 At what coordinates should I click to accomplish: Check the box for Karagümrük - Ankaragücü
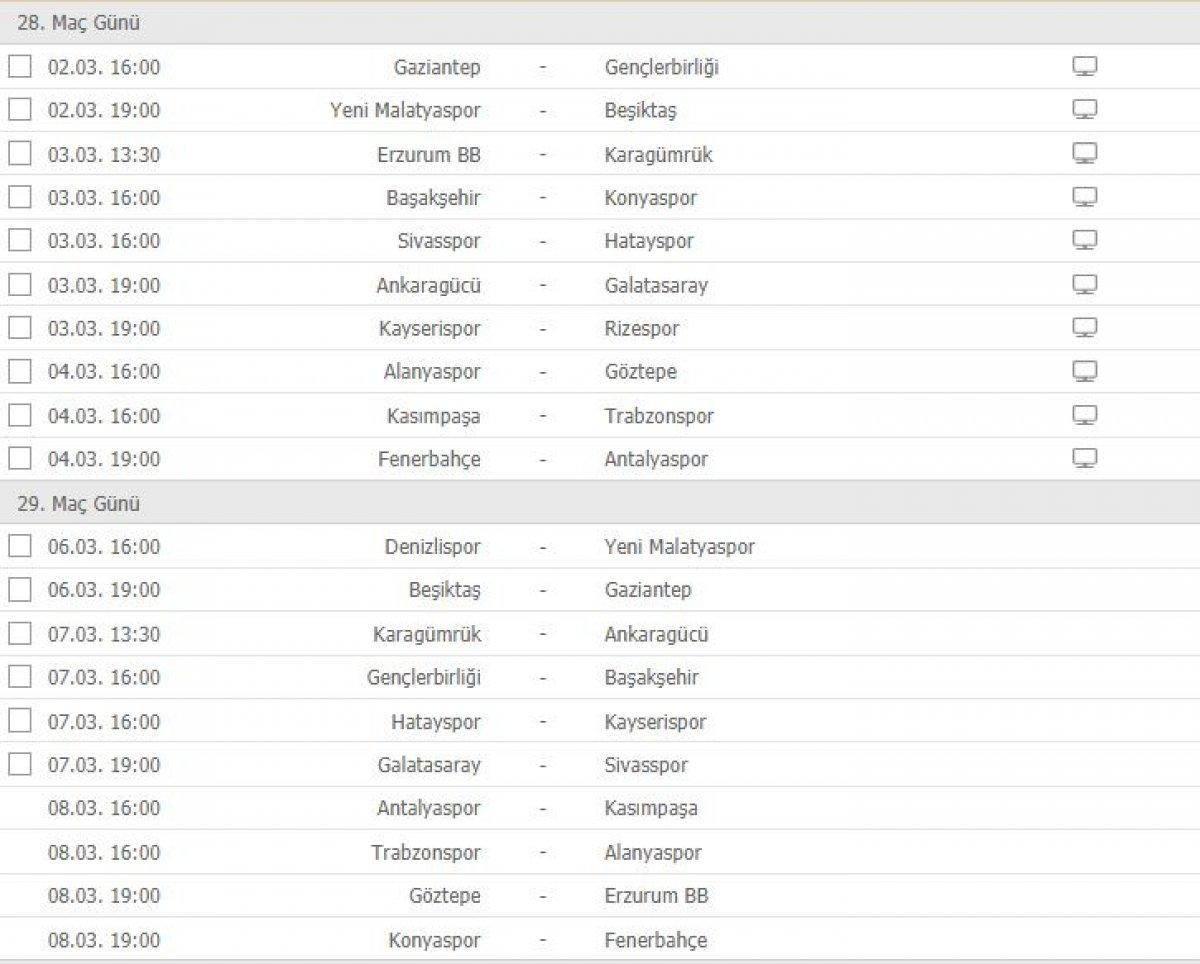coord(19,634)
